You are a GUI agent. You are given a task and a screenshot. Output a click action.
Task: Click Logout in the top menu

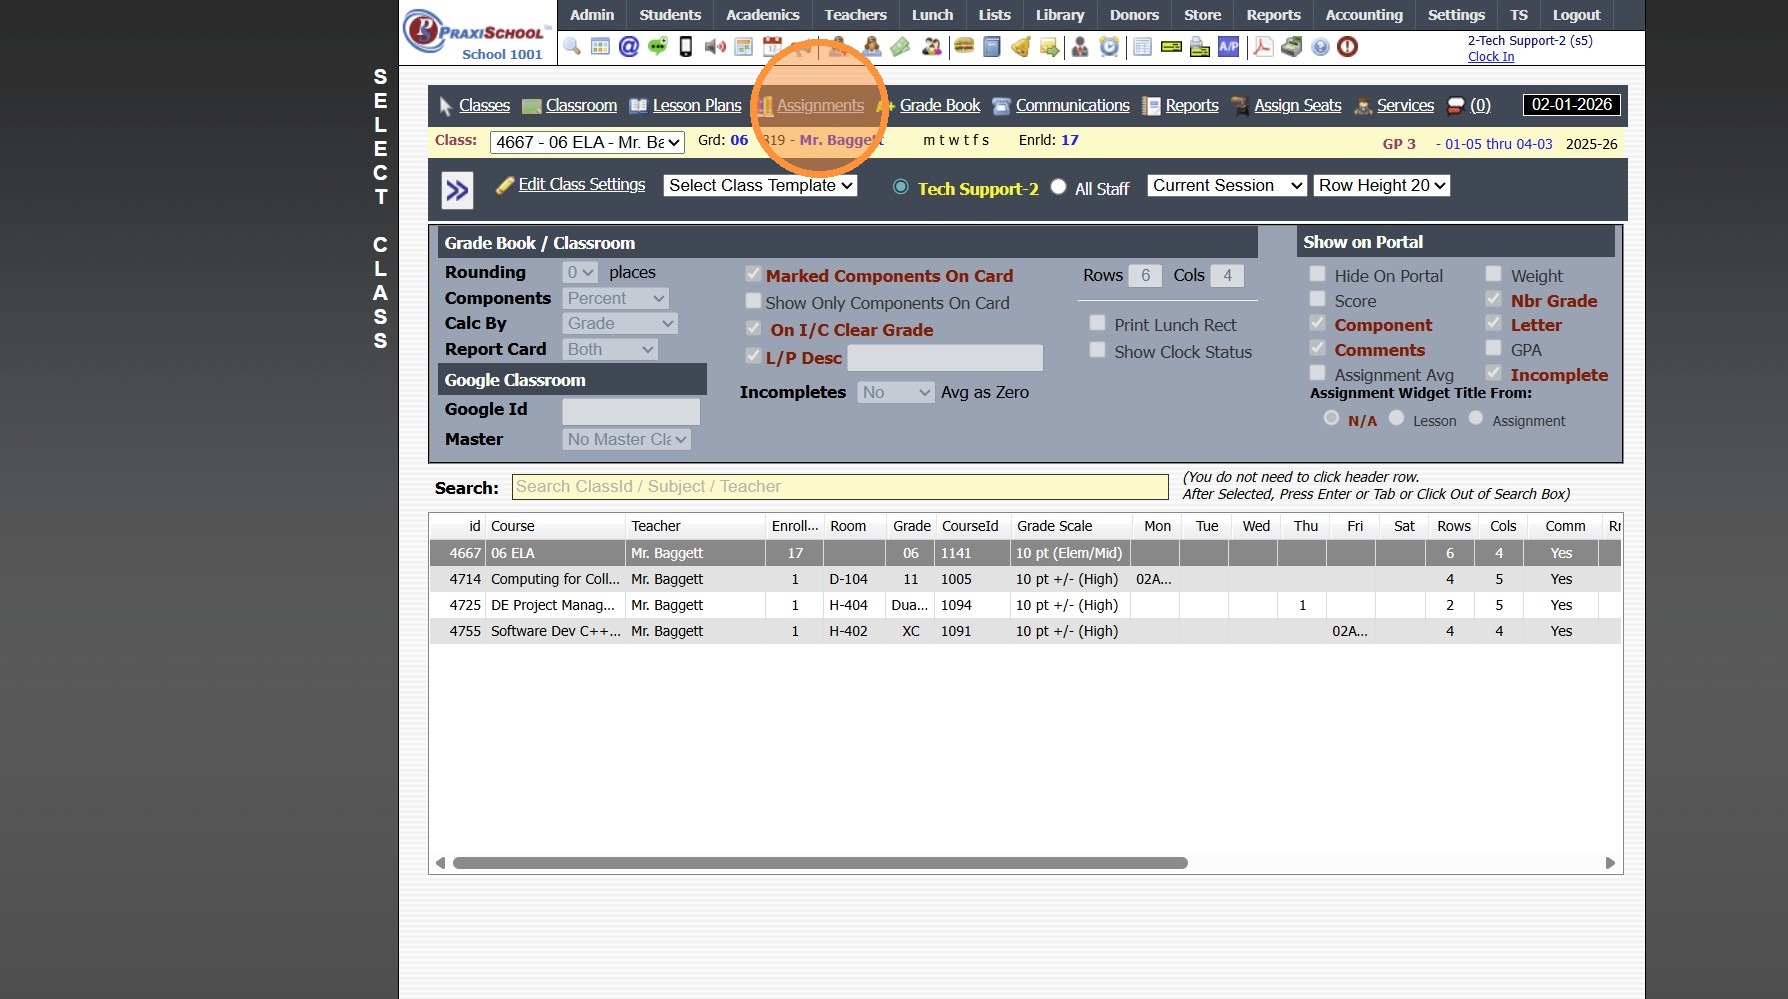(x=1577, y=15)
